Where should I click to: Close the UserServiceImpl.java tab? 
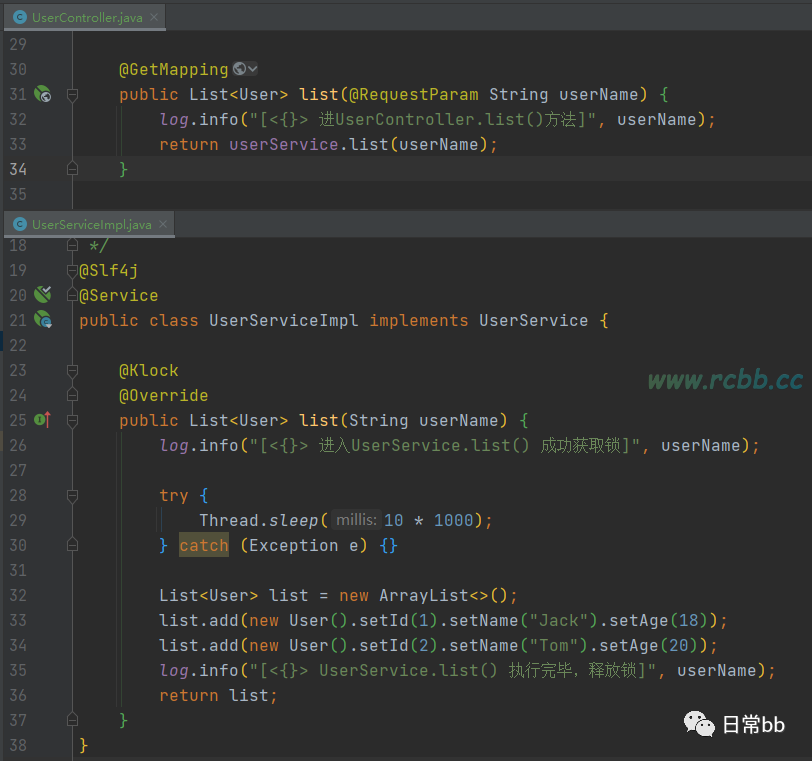coord(163,224)
